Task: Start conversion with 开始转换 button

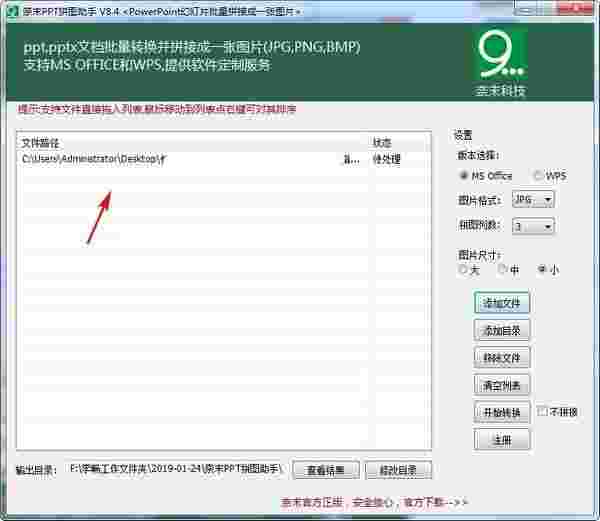Action: pyautogui.click(x=502, y=412)
